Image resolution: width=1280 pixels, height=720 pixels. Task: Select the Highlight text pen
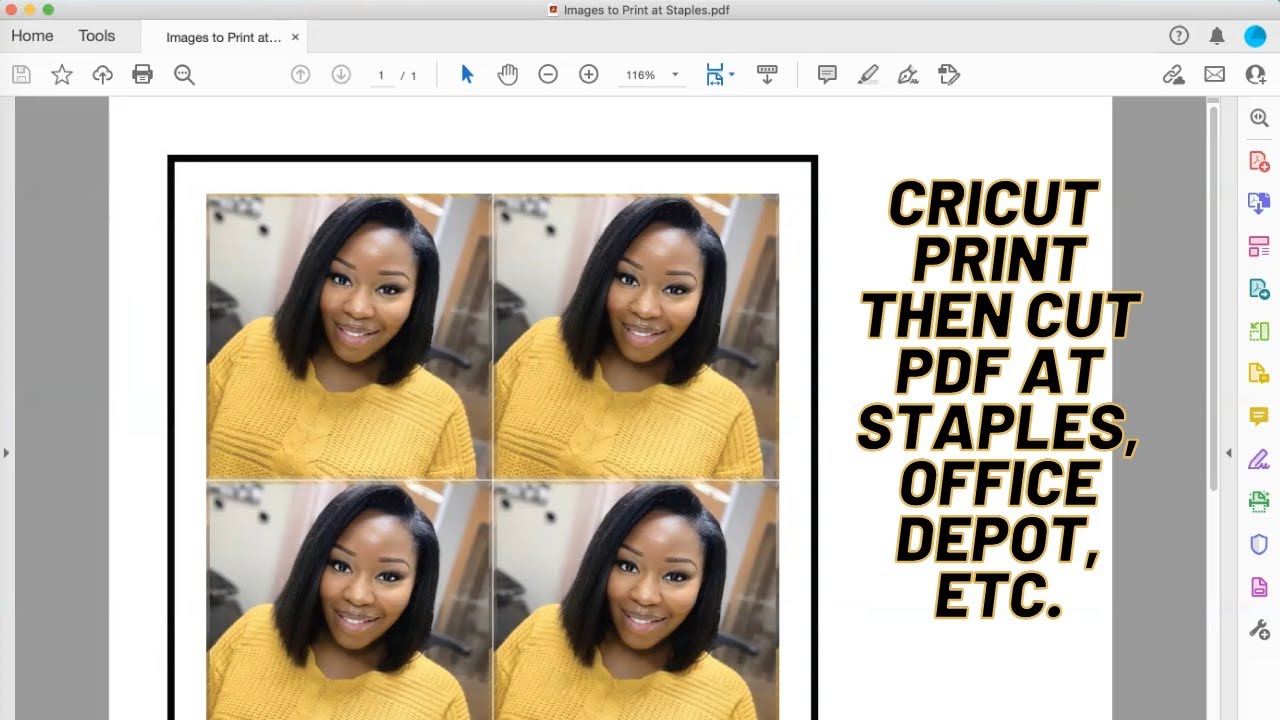(x=868, y=74)
